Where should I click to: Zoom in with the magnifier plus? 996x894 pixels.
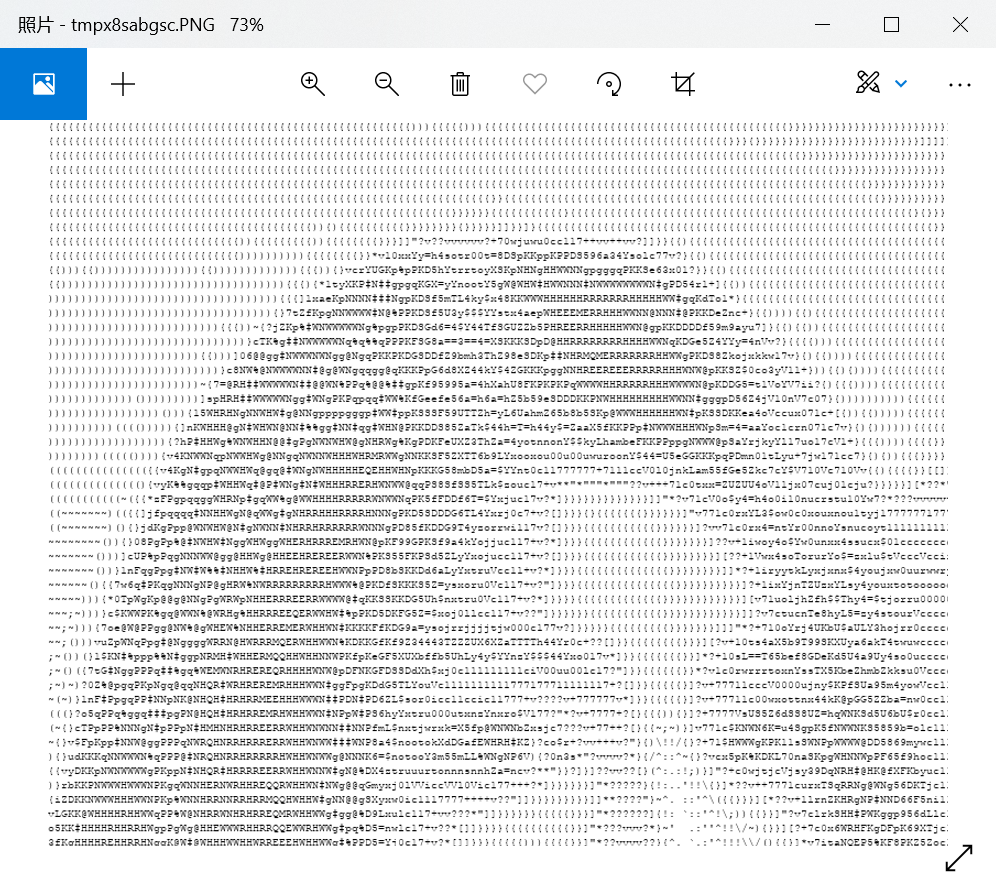(x=313, y=84)
